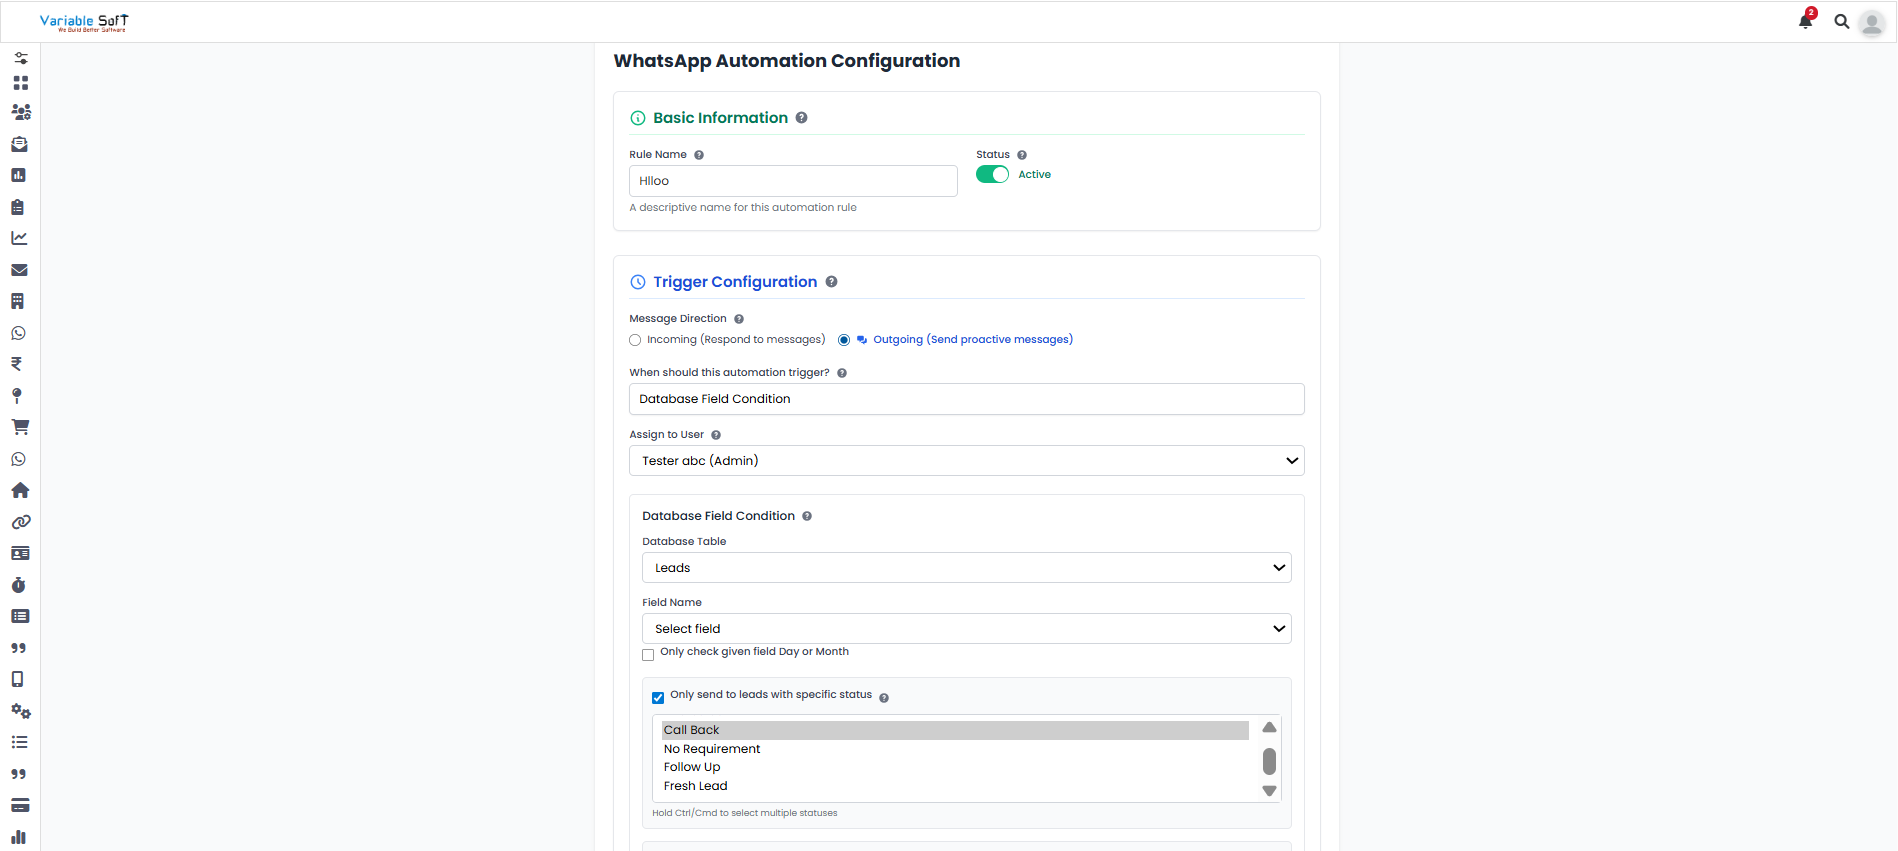Open the double gears settings sidebar icon

coord(20,711)
